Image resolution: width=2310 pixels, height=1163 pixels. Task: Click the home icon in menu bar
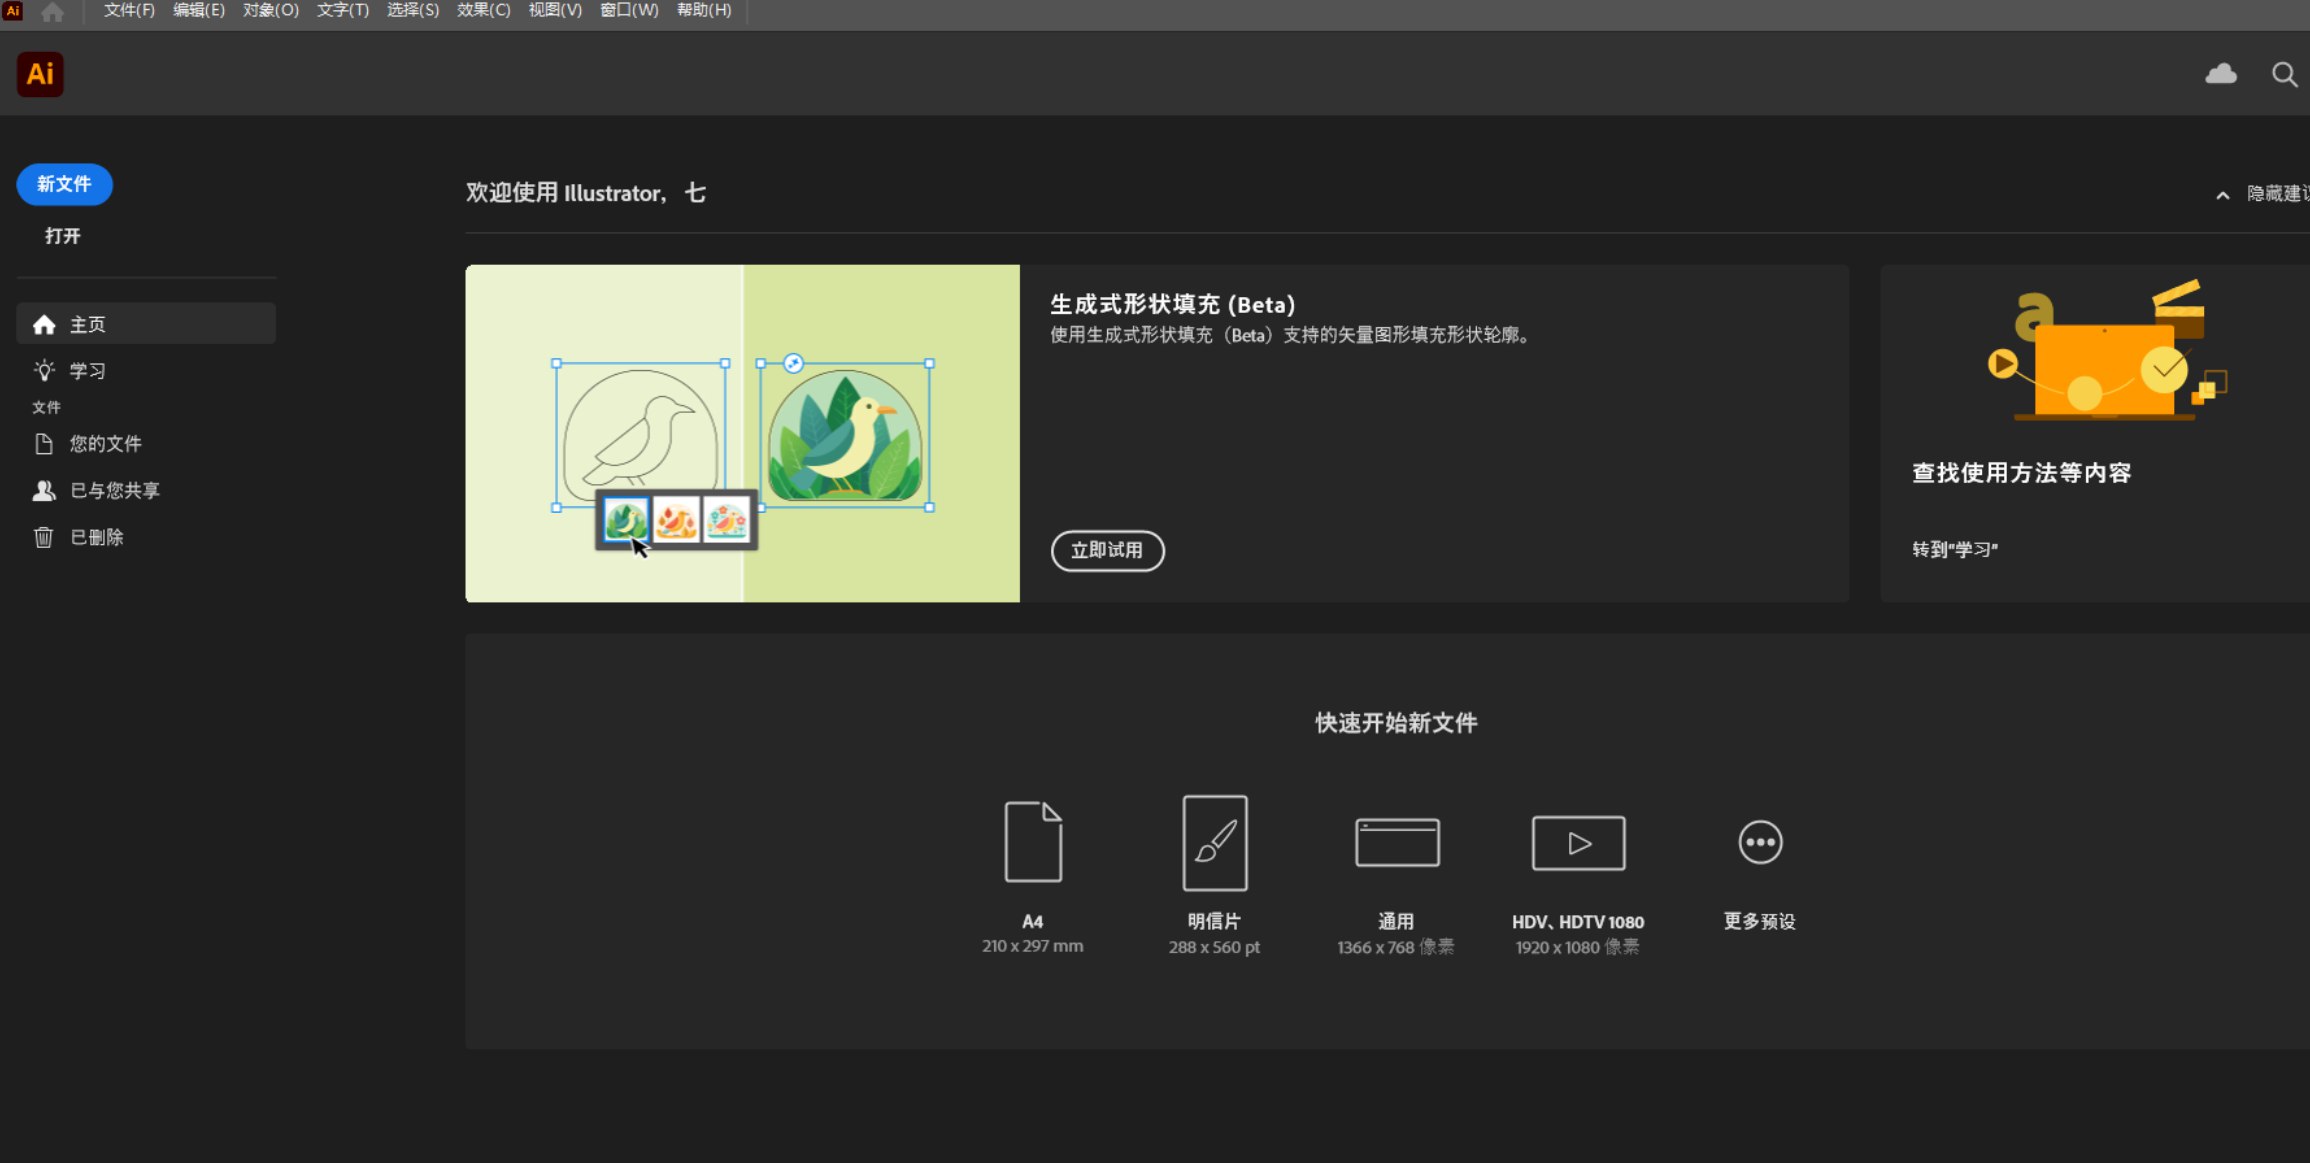tap(52, 11)
